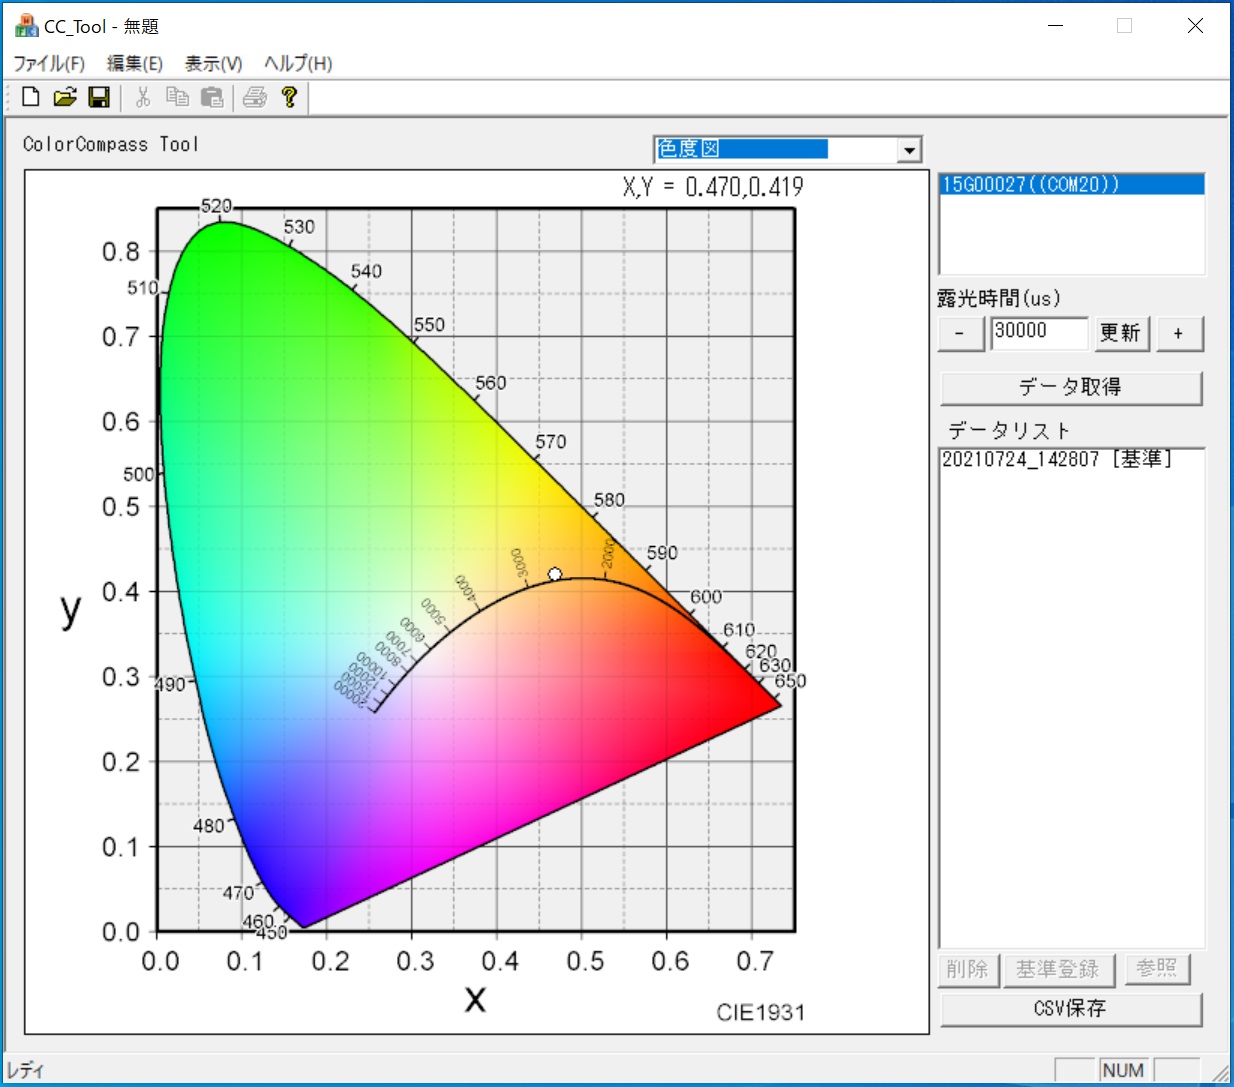Open the ファイル(F) menu
Image resolution: width=1234 pixels, height=1087 pixels.
[49, 63]
